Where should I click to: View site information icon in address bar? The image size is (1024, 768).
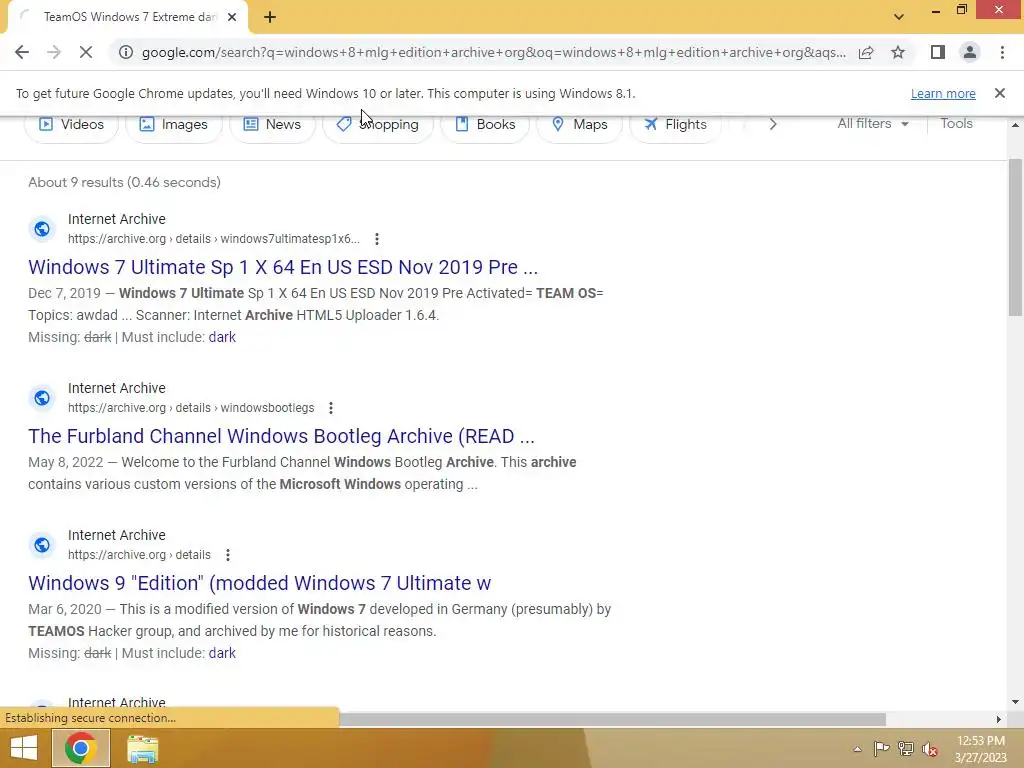tap(126, 52)
